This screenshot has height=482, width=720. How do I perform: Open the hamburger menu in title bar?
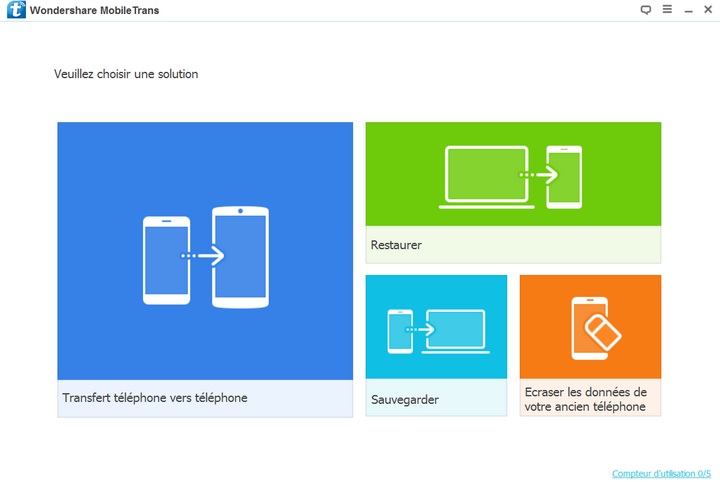click(x=667, y=9)
